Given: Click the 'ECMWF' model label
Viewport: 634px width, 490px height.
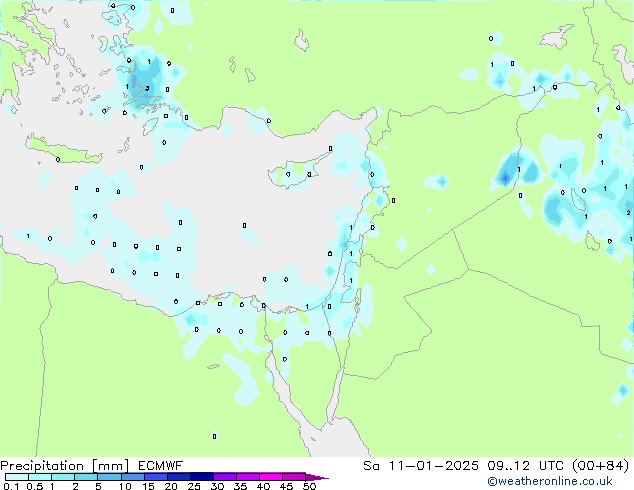Looking at the screenshot, I should point(161,466).
